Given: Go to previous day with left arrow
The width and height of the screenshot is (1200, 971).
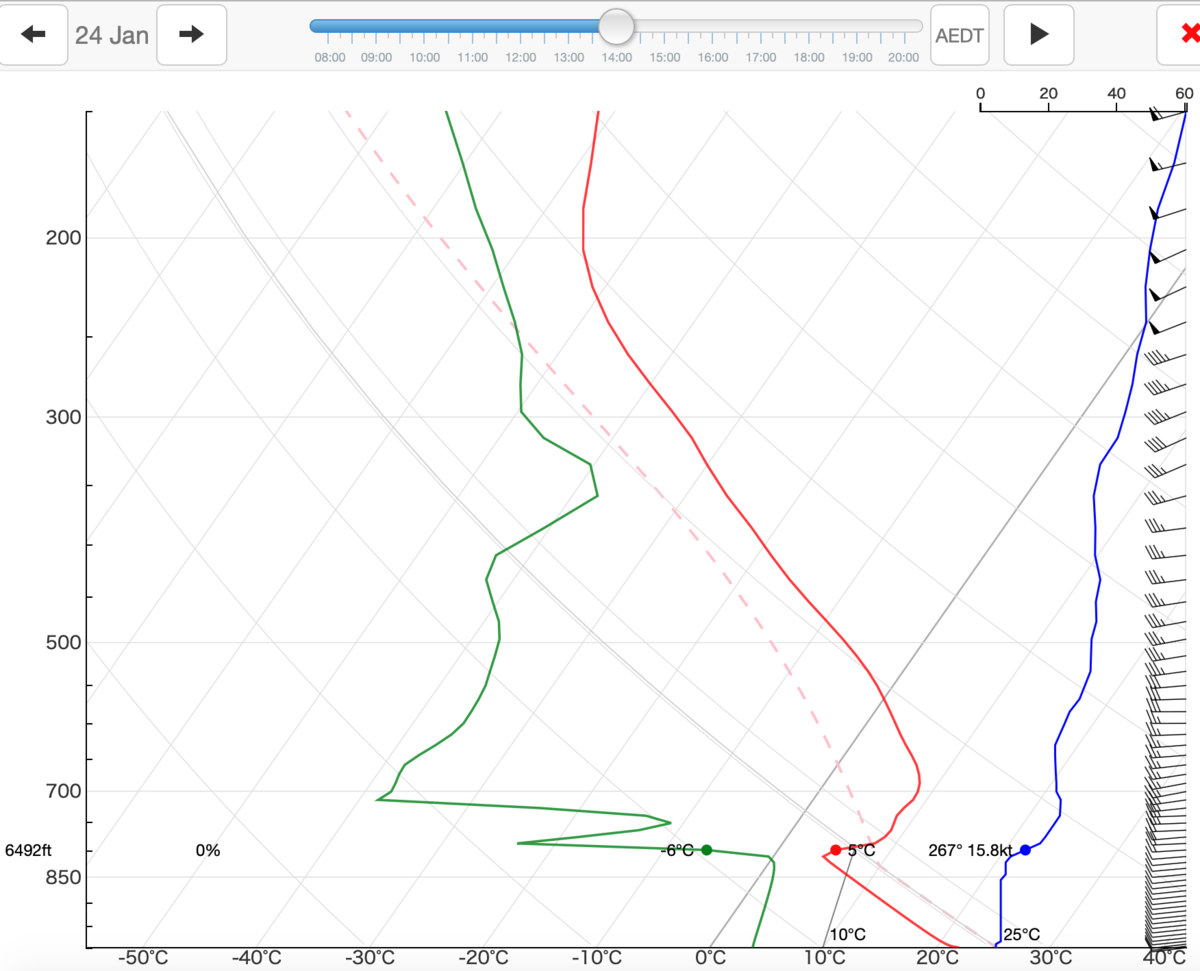Looking at the screenshot, I should click(x=34, y=35).
